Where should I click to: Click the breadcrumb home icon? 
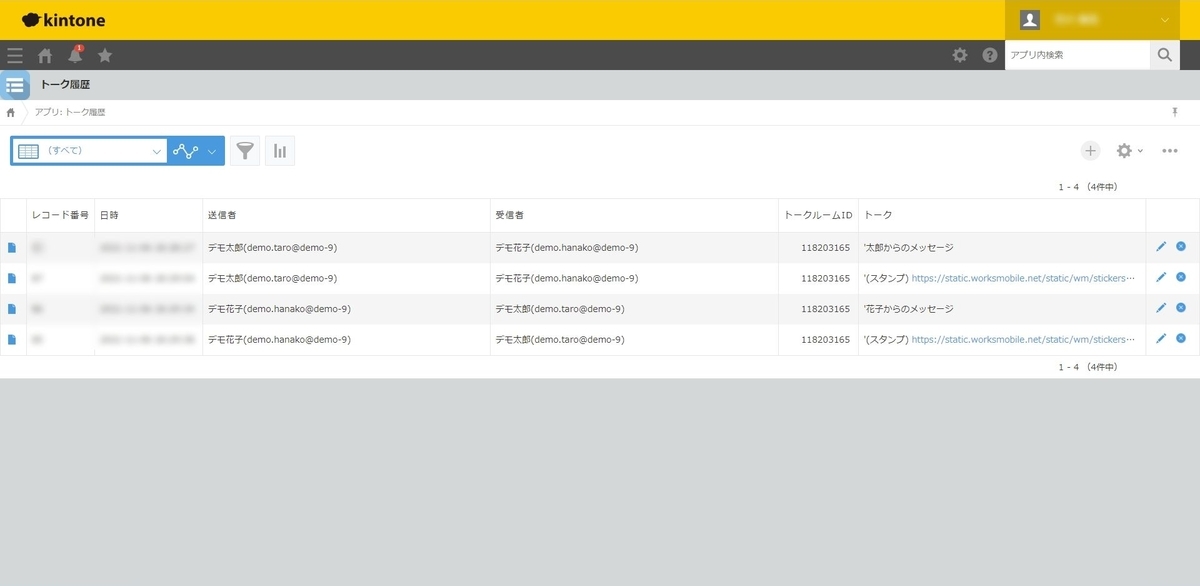[x=10, y=112]
